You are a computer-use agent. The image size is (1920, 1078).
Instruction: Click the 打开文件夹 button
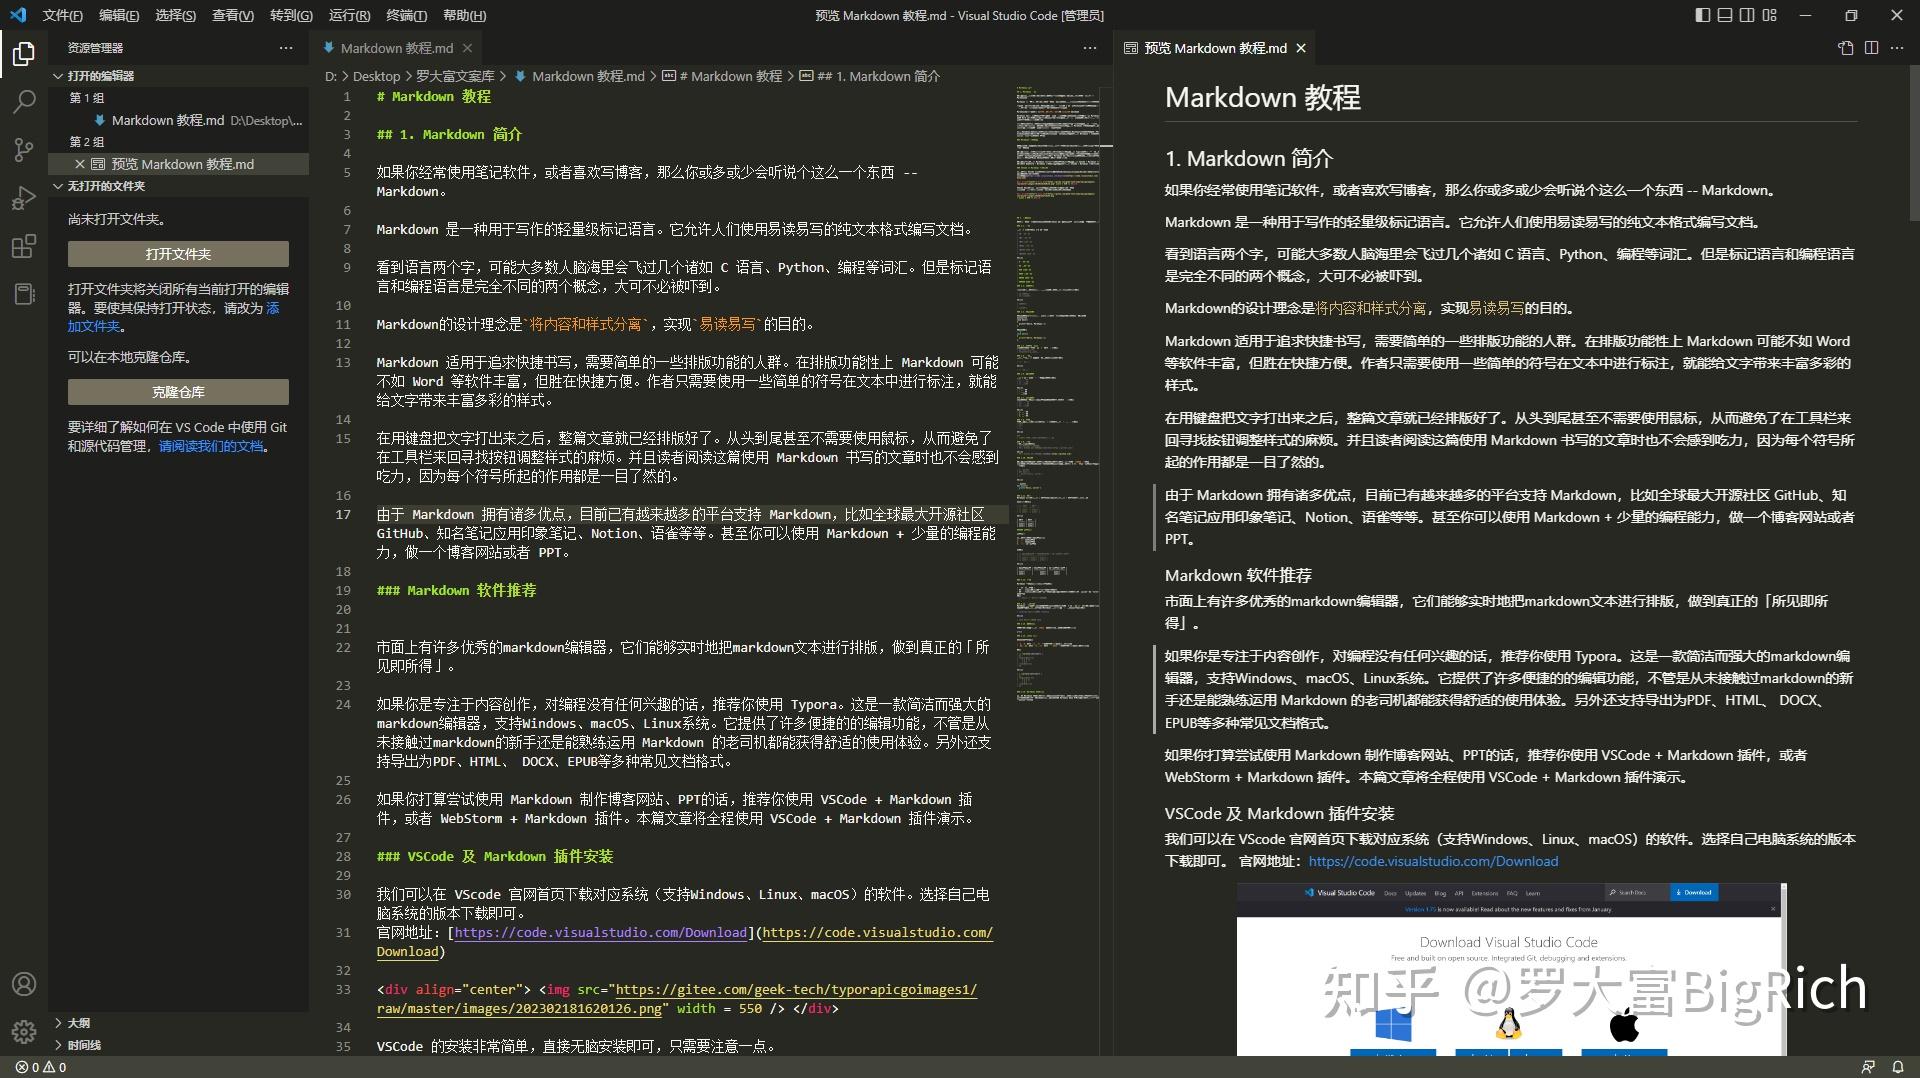point(178,254)
